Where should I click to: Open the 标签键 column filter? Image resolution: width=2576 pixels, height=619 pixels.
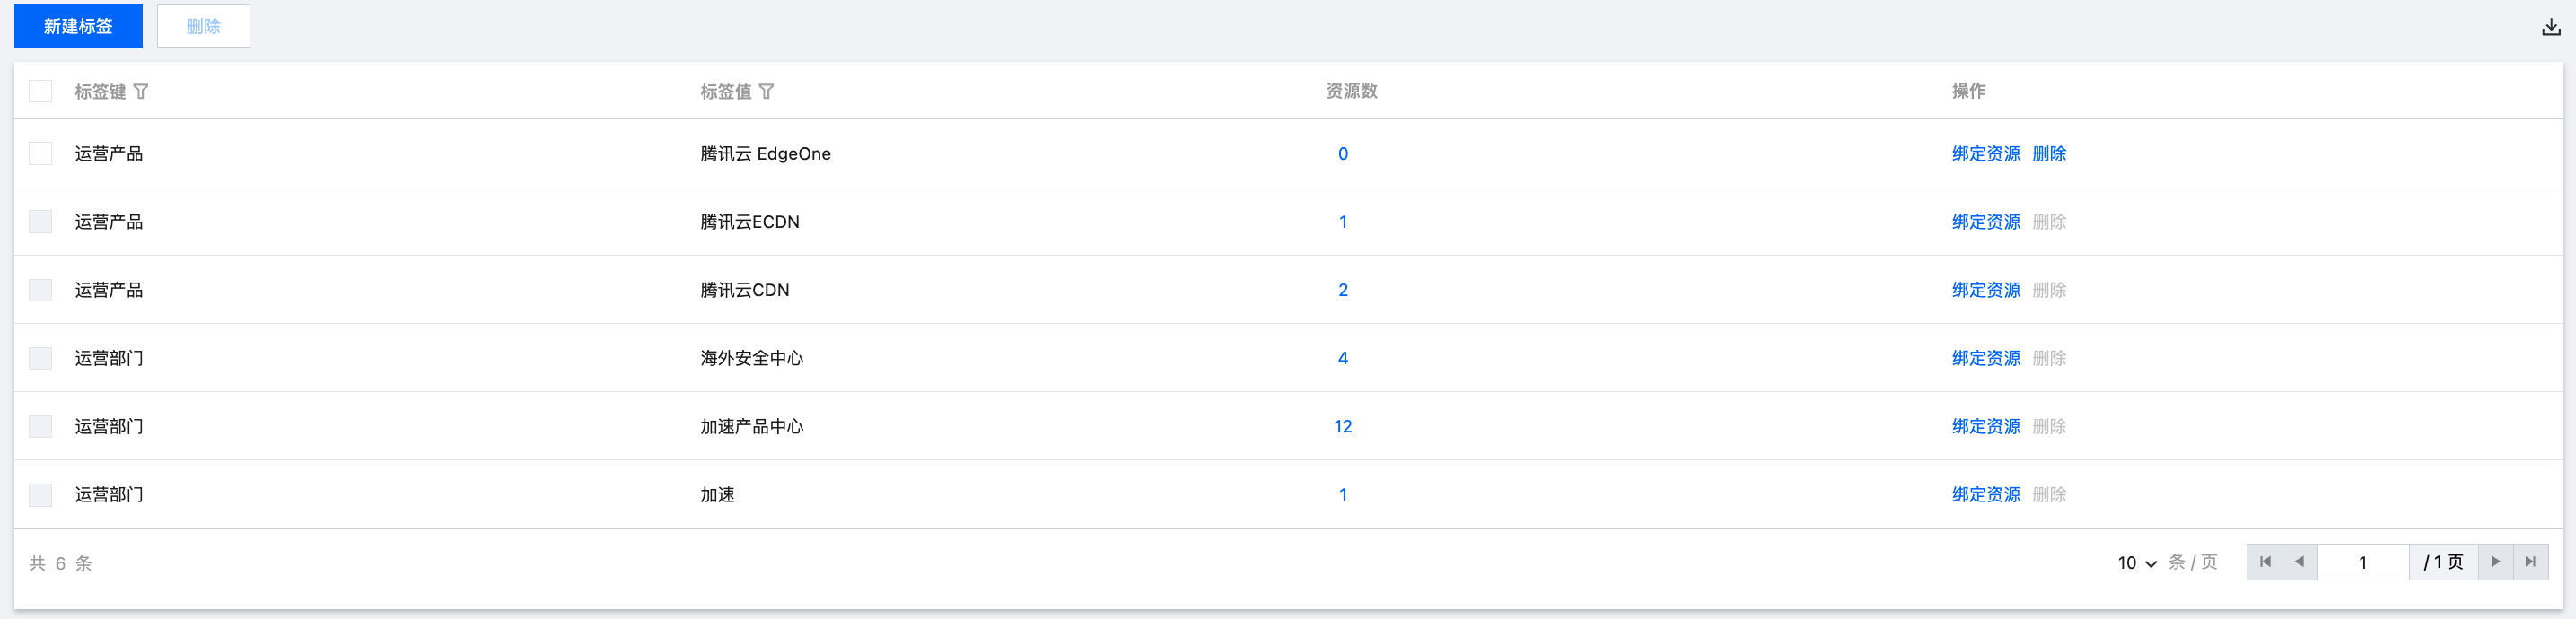coord(141,92)
